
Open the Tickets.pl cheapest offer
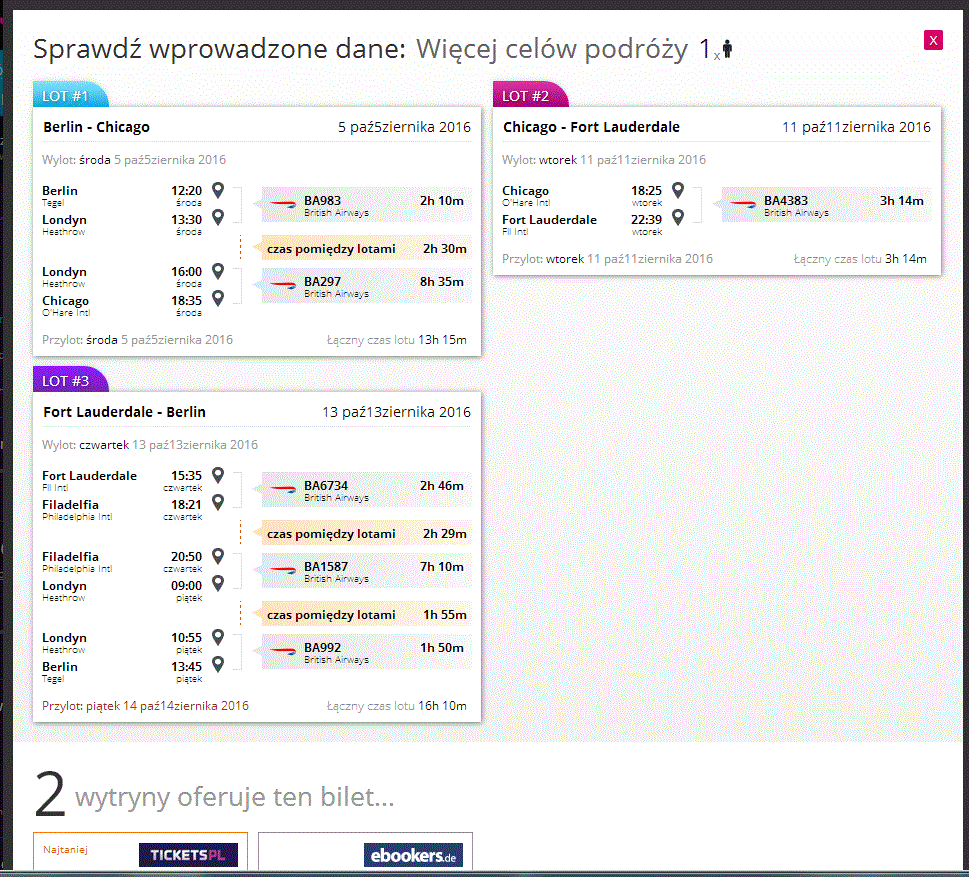140,852
